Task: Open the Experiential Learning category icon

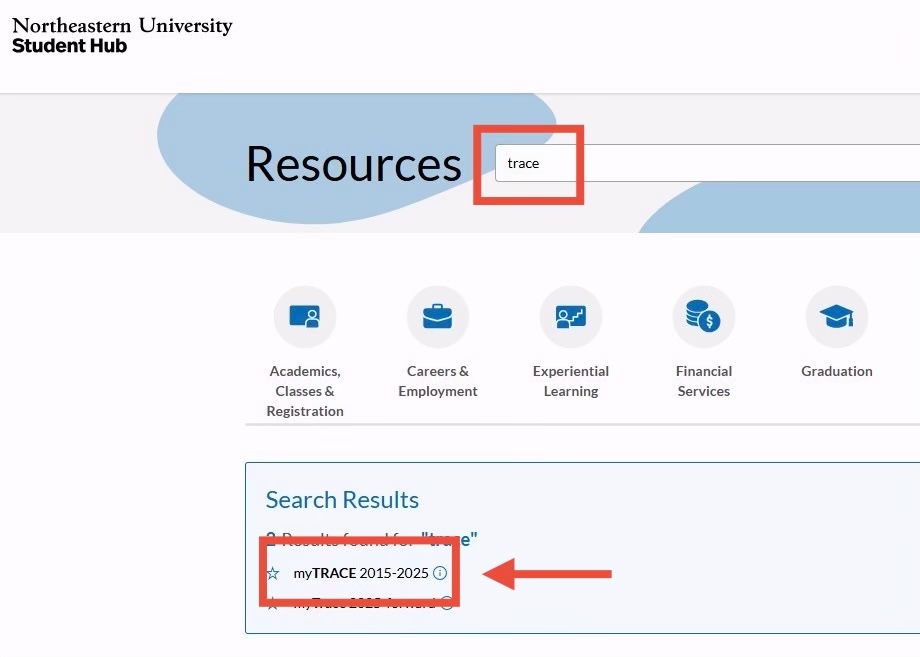Action: point(570,317)
